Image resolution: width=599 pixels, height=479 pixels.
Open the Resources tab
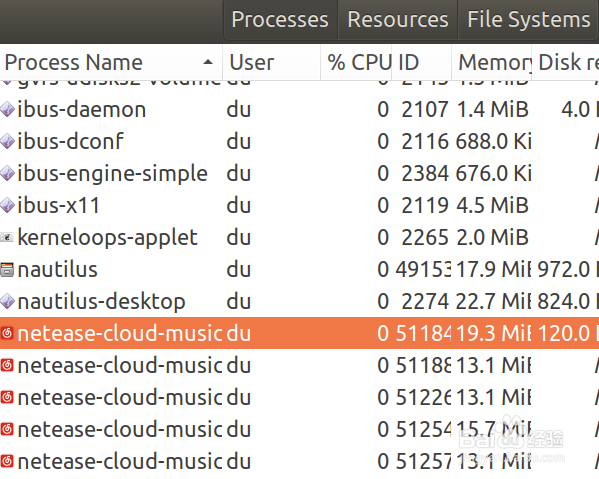(398, 19)
